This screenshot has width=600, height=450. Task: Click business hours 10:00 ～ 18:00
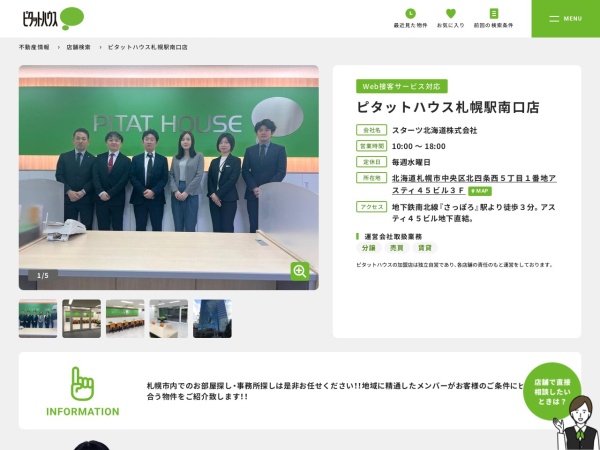[x=419, y=146]
